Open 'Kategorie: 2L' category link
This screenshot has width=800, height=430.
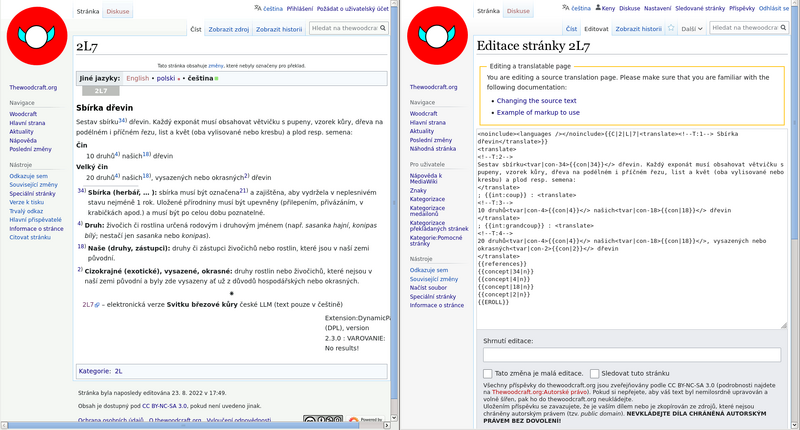118,371
